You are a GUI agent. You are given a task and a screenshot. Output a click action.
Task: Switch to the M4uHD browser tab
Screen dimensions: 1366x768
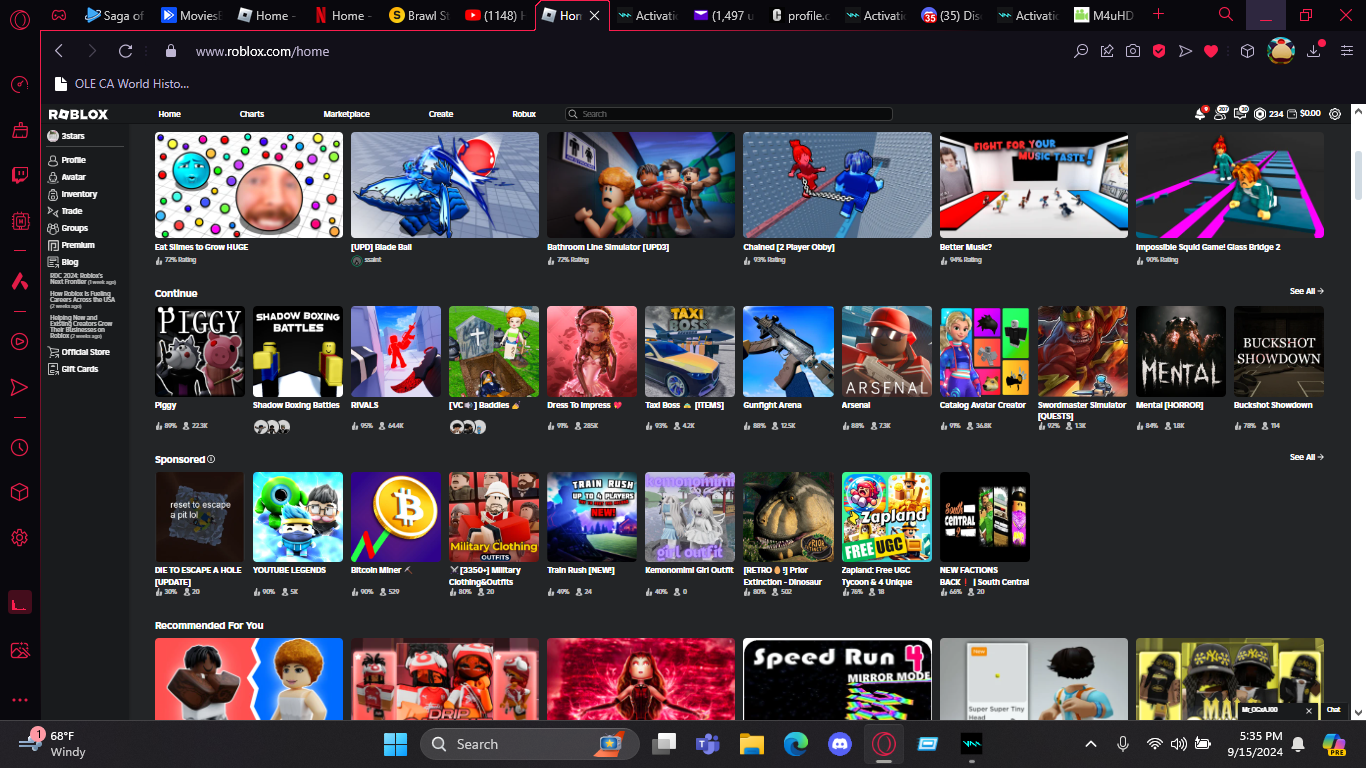coord(1103,15)
